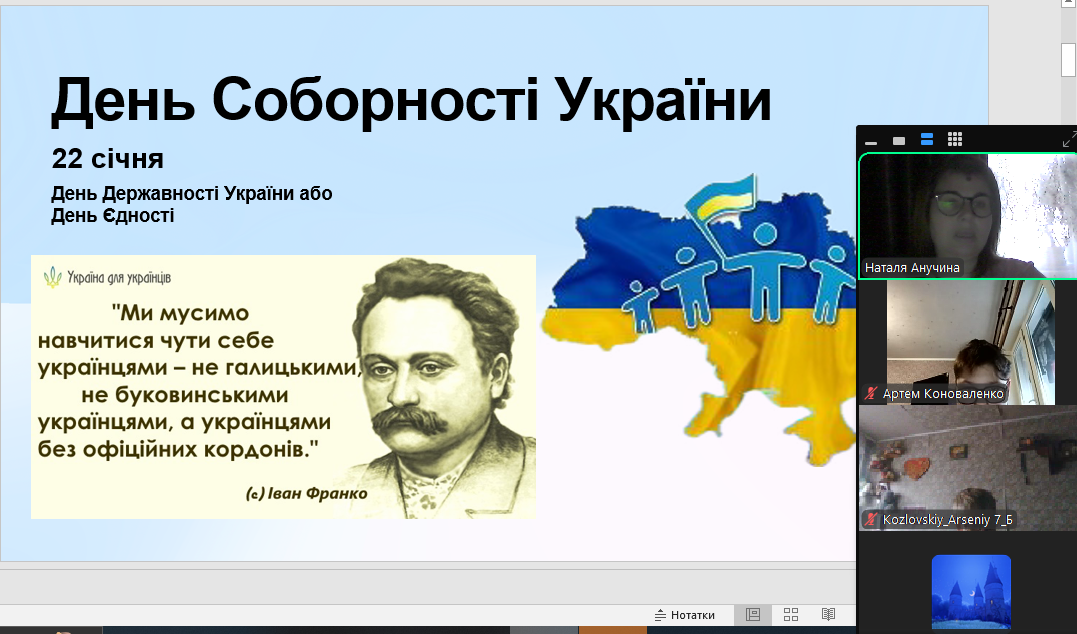
Task: Switch to Reading view
Action: 828,615
